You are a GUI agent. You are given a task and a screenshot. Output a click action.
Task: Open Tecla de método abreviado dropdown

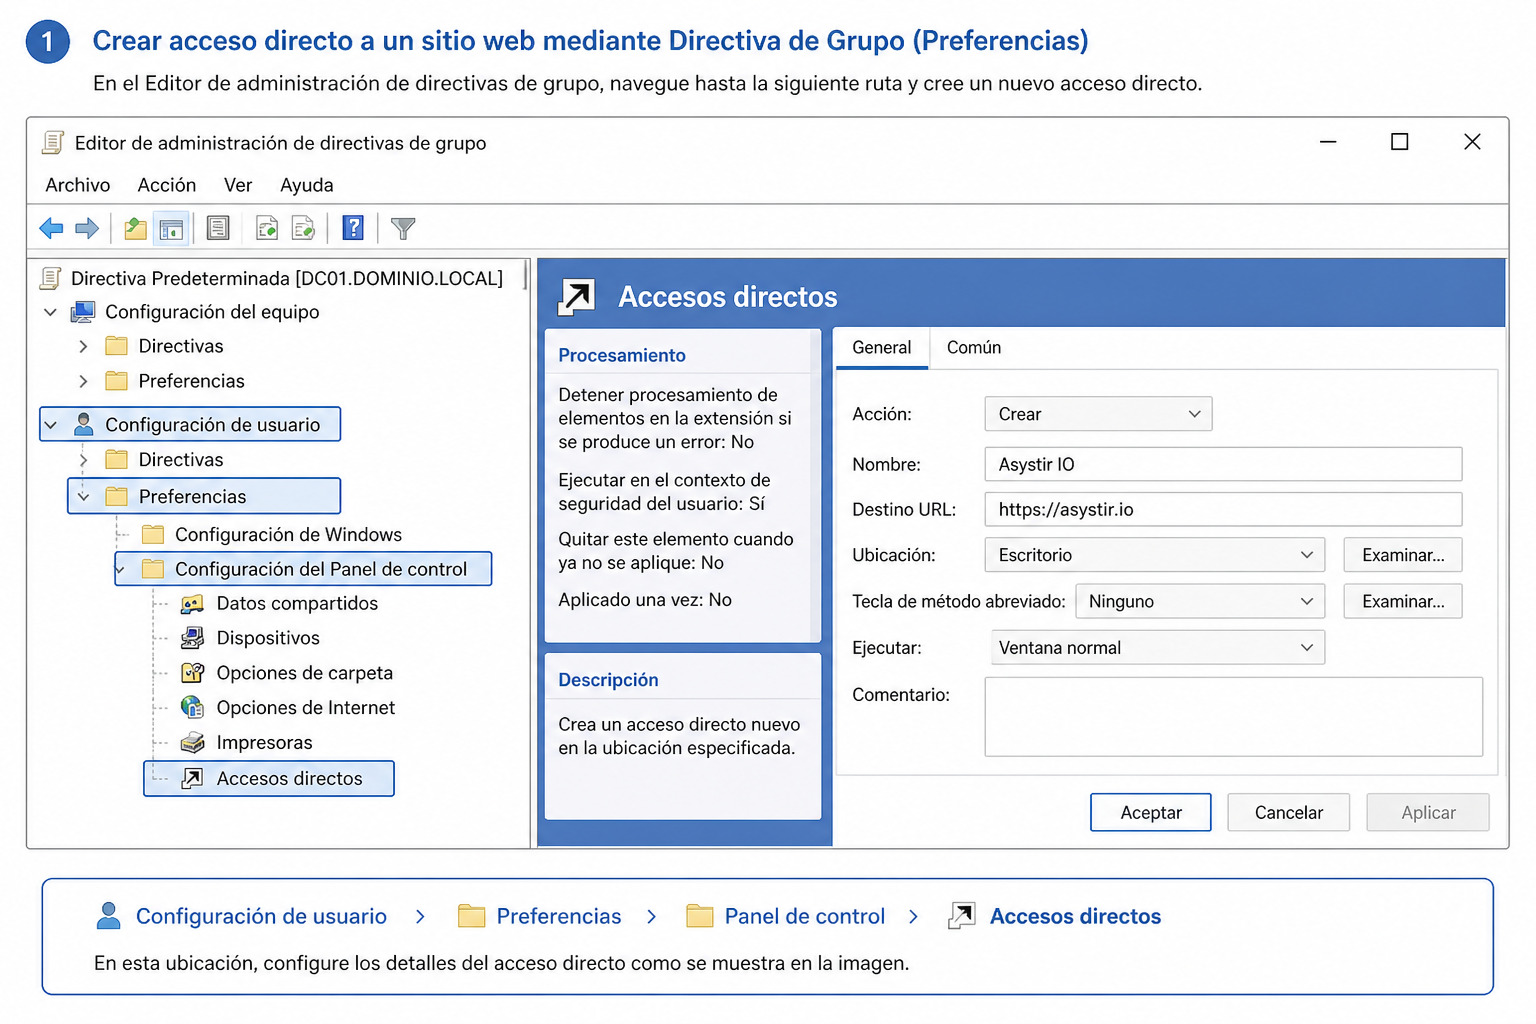click(x=1200, y=601)
